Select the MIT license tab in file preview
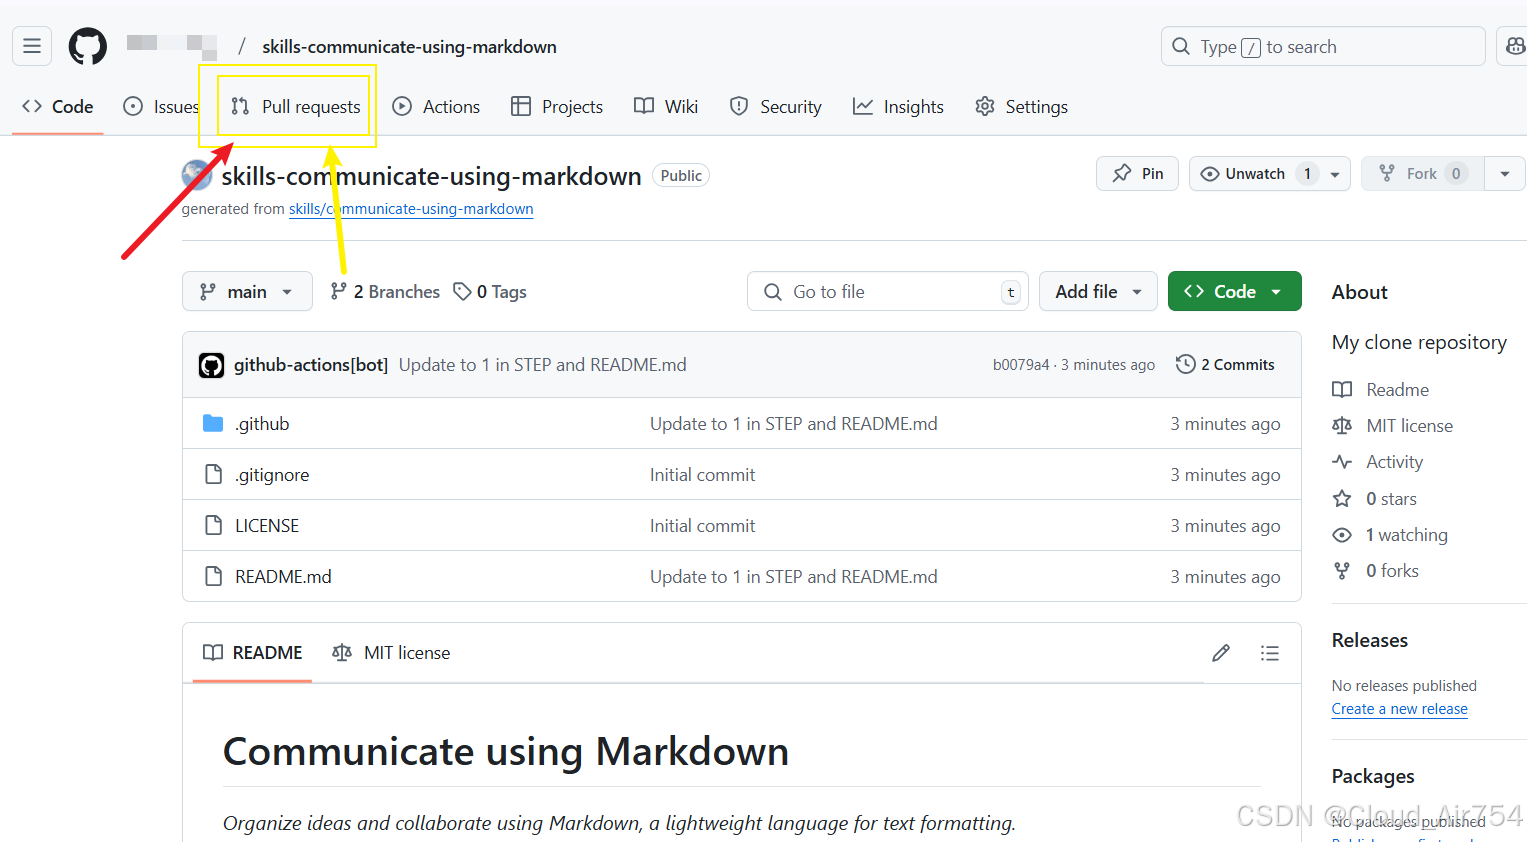 pos(391,653)
